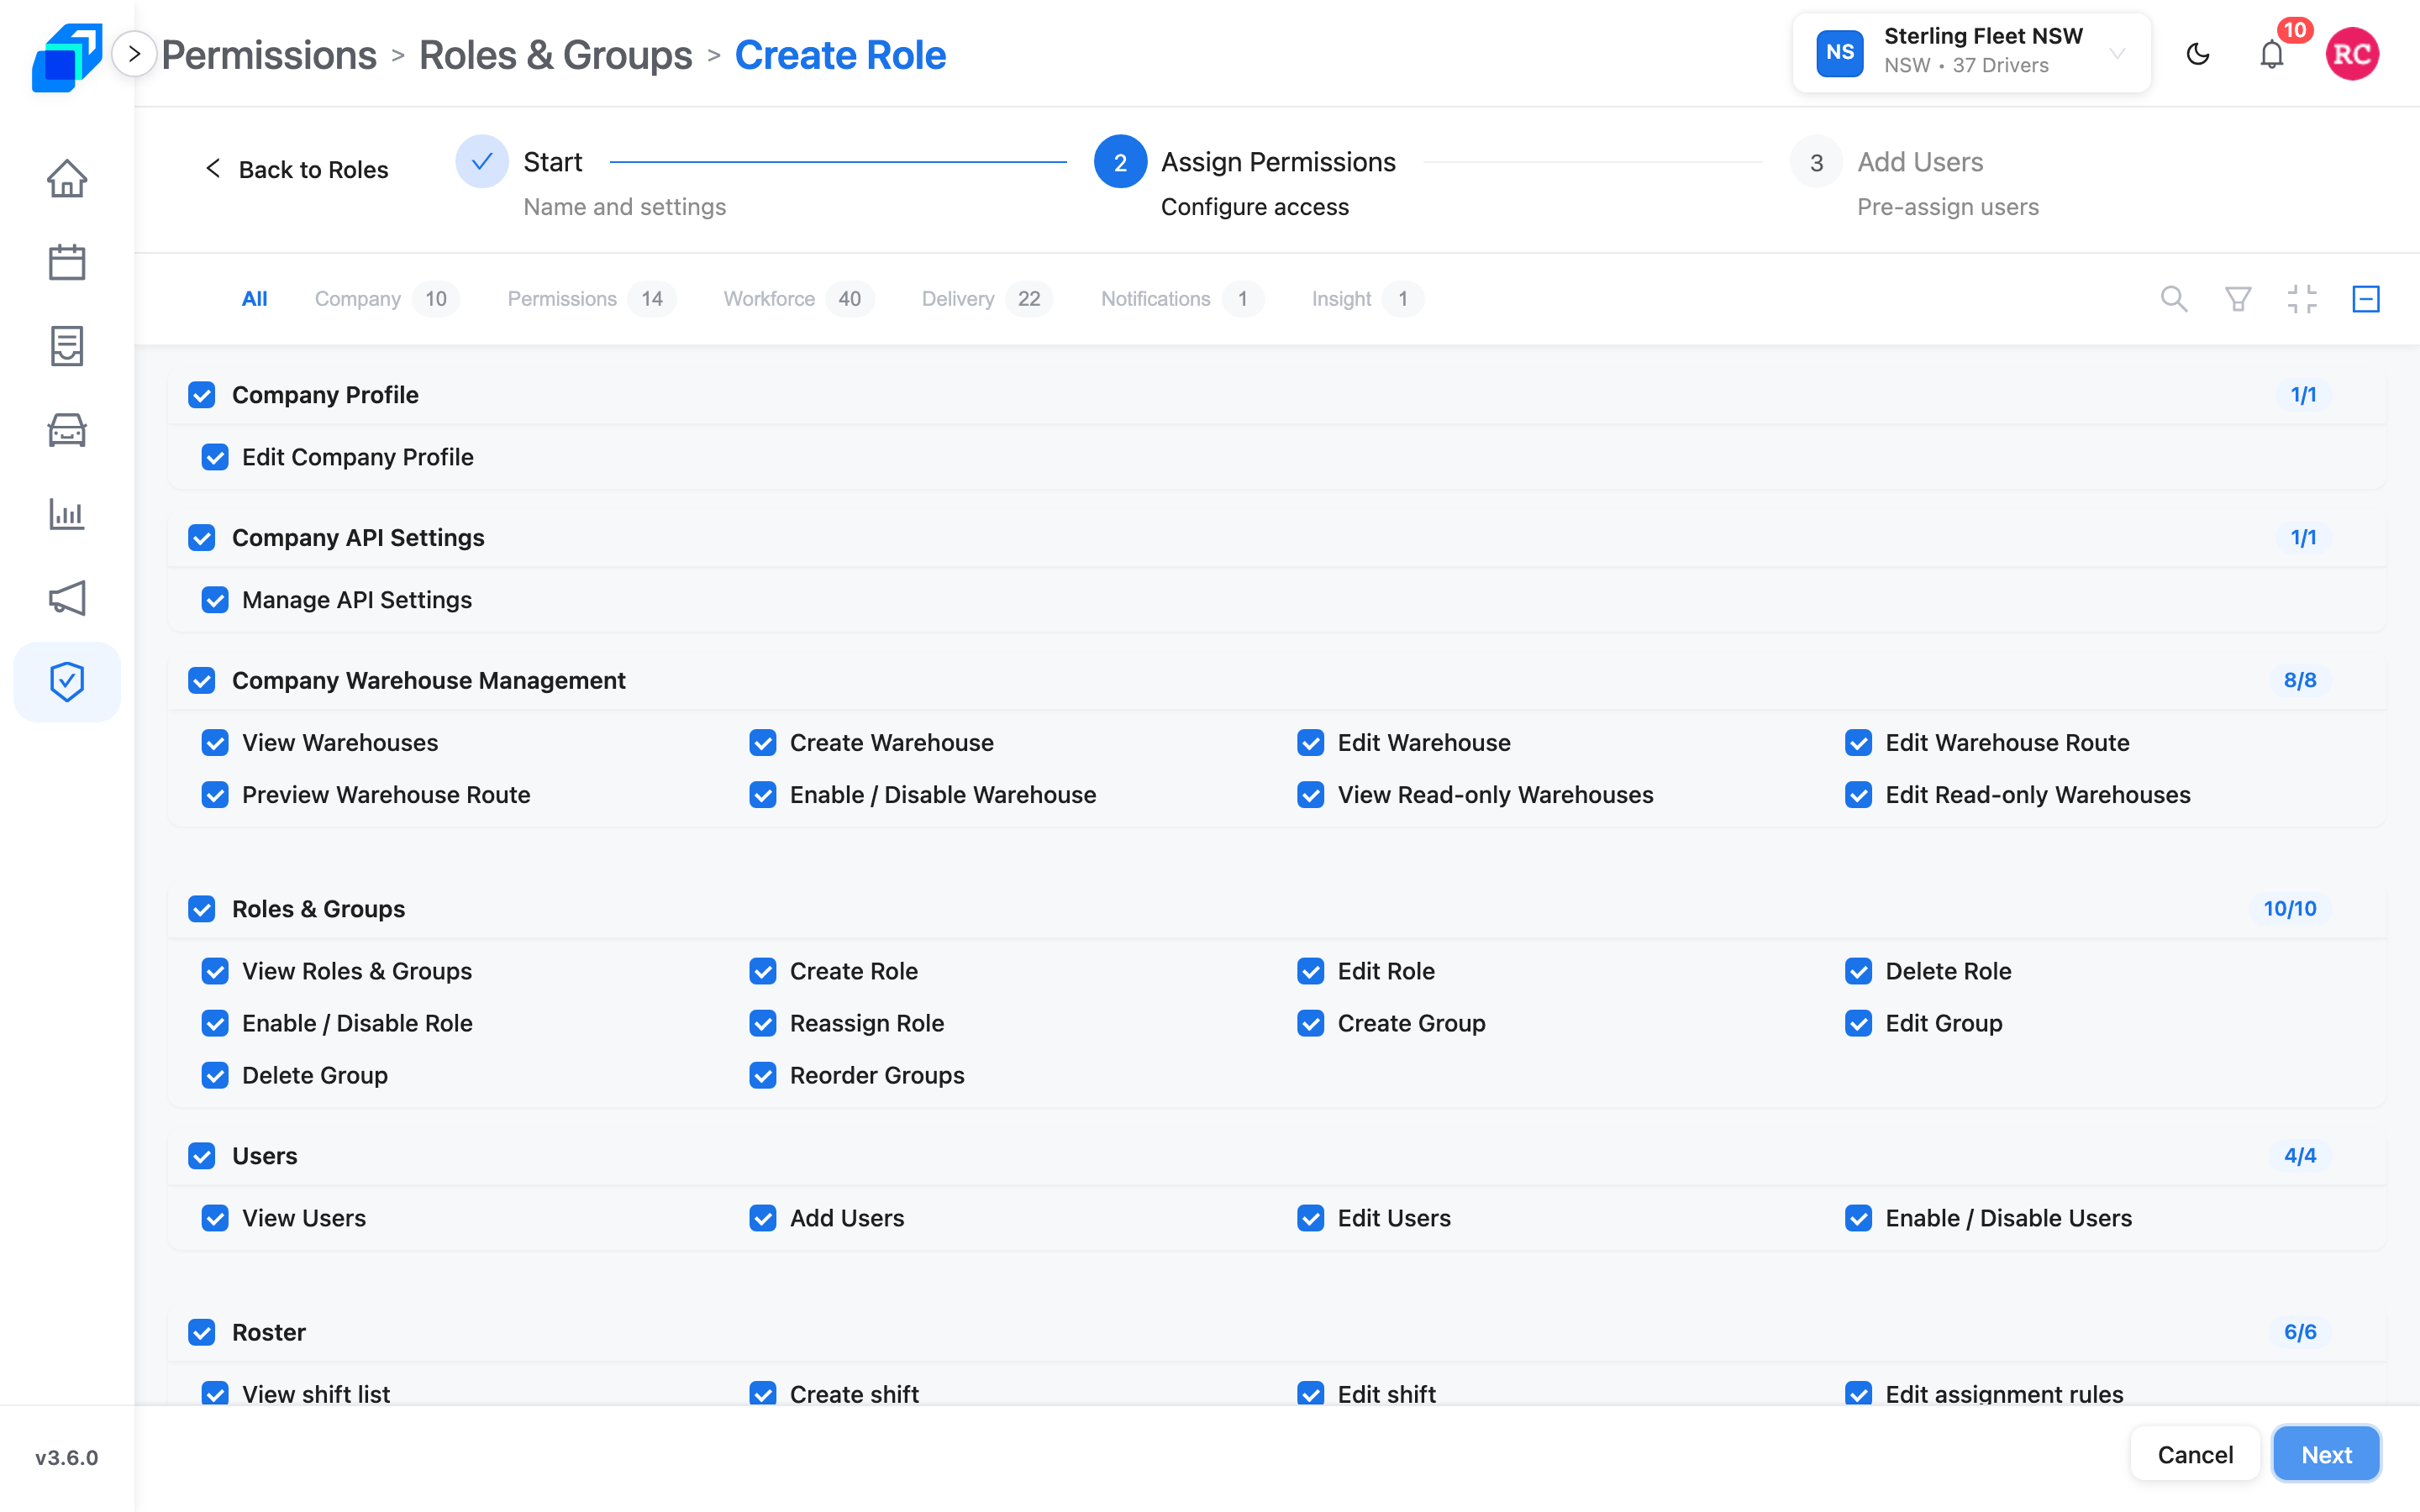Collapse Roster section via 6/6 badge
This screenshot has width=2420, height=1512.
(x=2300, y=1332)
